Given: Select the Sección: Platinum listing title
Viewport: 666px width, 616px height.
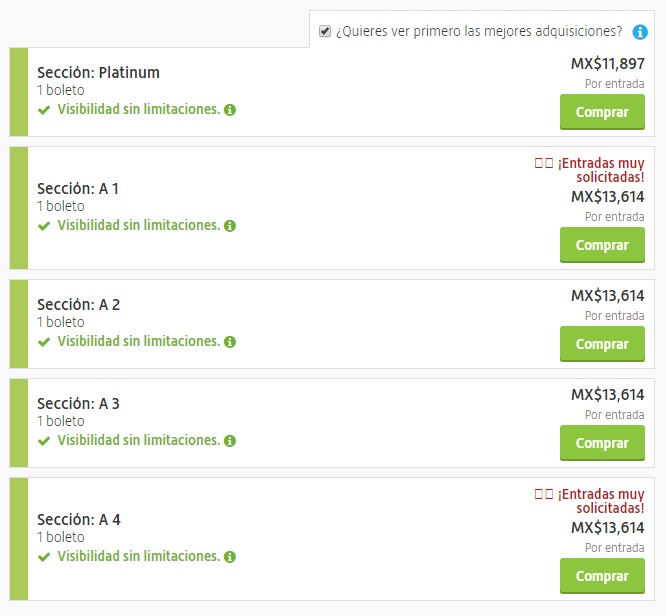Looking at the screenshot, I should (98, 72).
